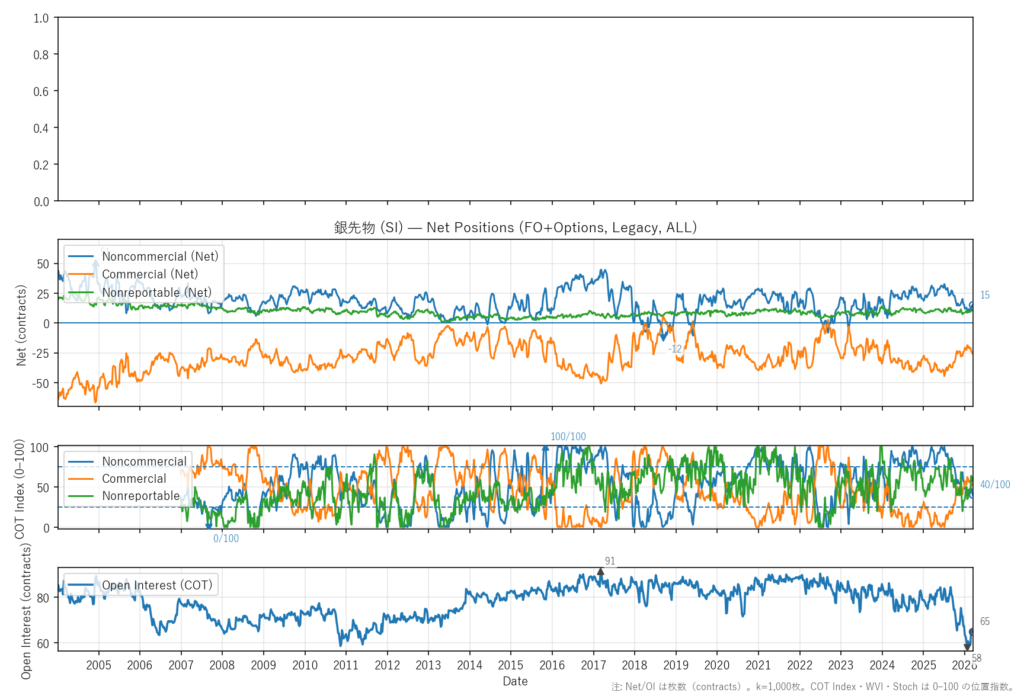Click the 65 end label on open interest chart

coord(984,622)
